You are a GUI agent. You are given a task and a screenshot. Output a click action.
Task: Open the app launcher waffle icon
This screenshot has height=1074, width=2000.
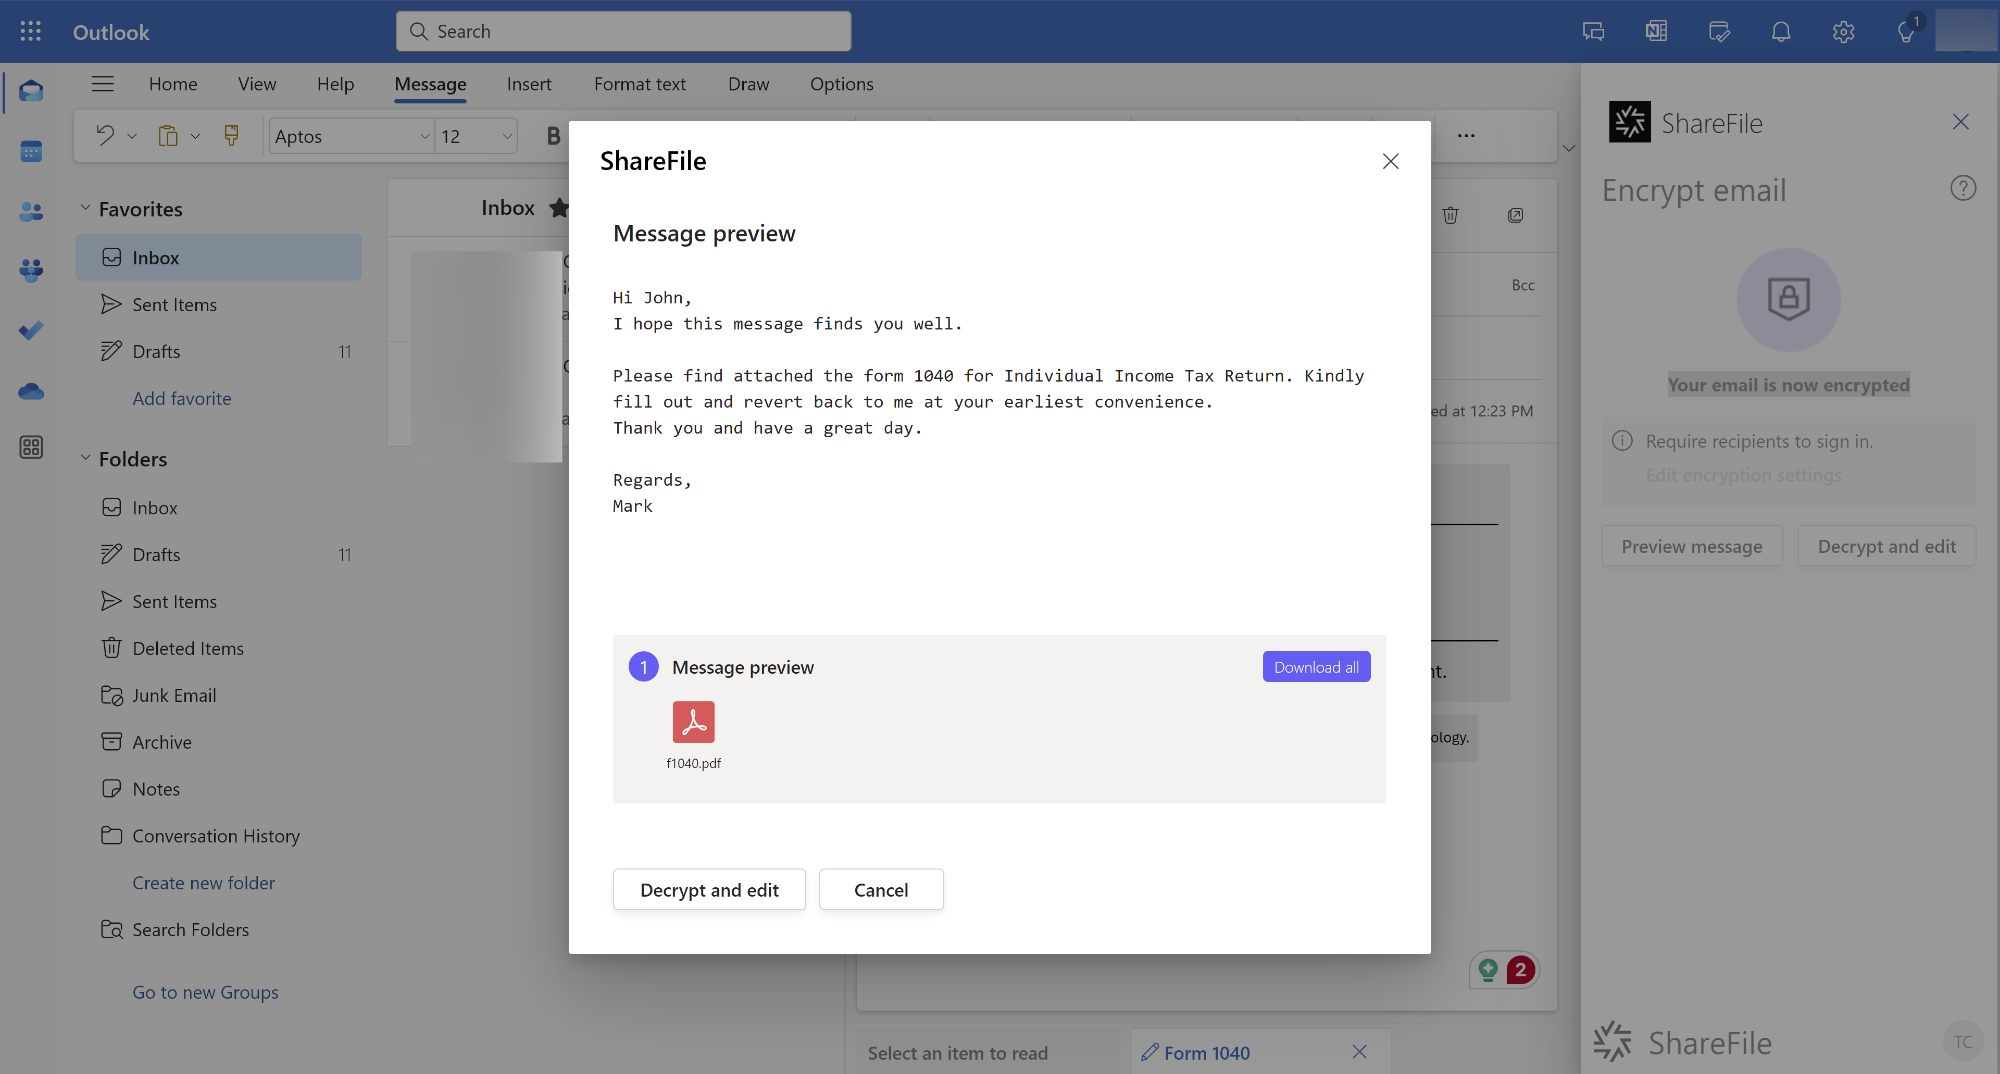coord(31,31)
